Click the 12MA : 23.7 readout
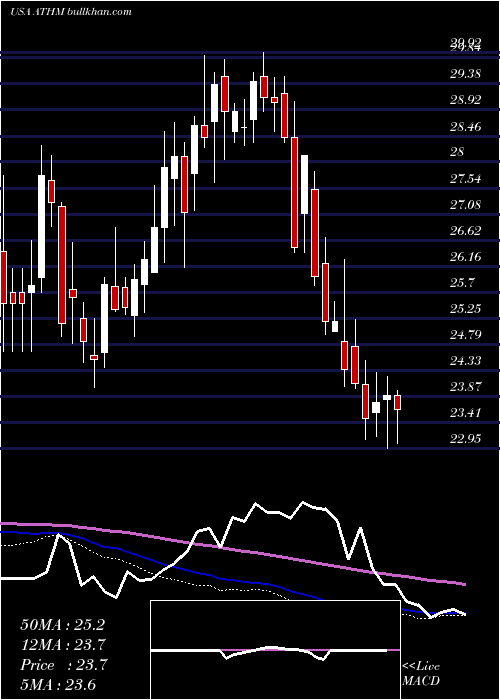This screenshot has width=500, height=700. pos(64,645)
